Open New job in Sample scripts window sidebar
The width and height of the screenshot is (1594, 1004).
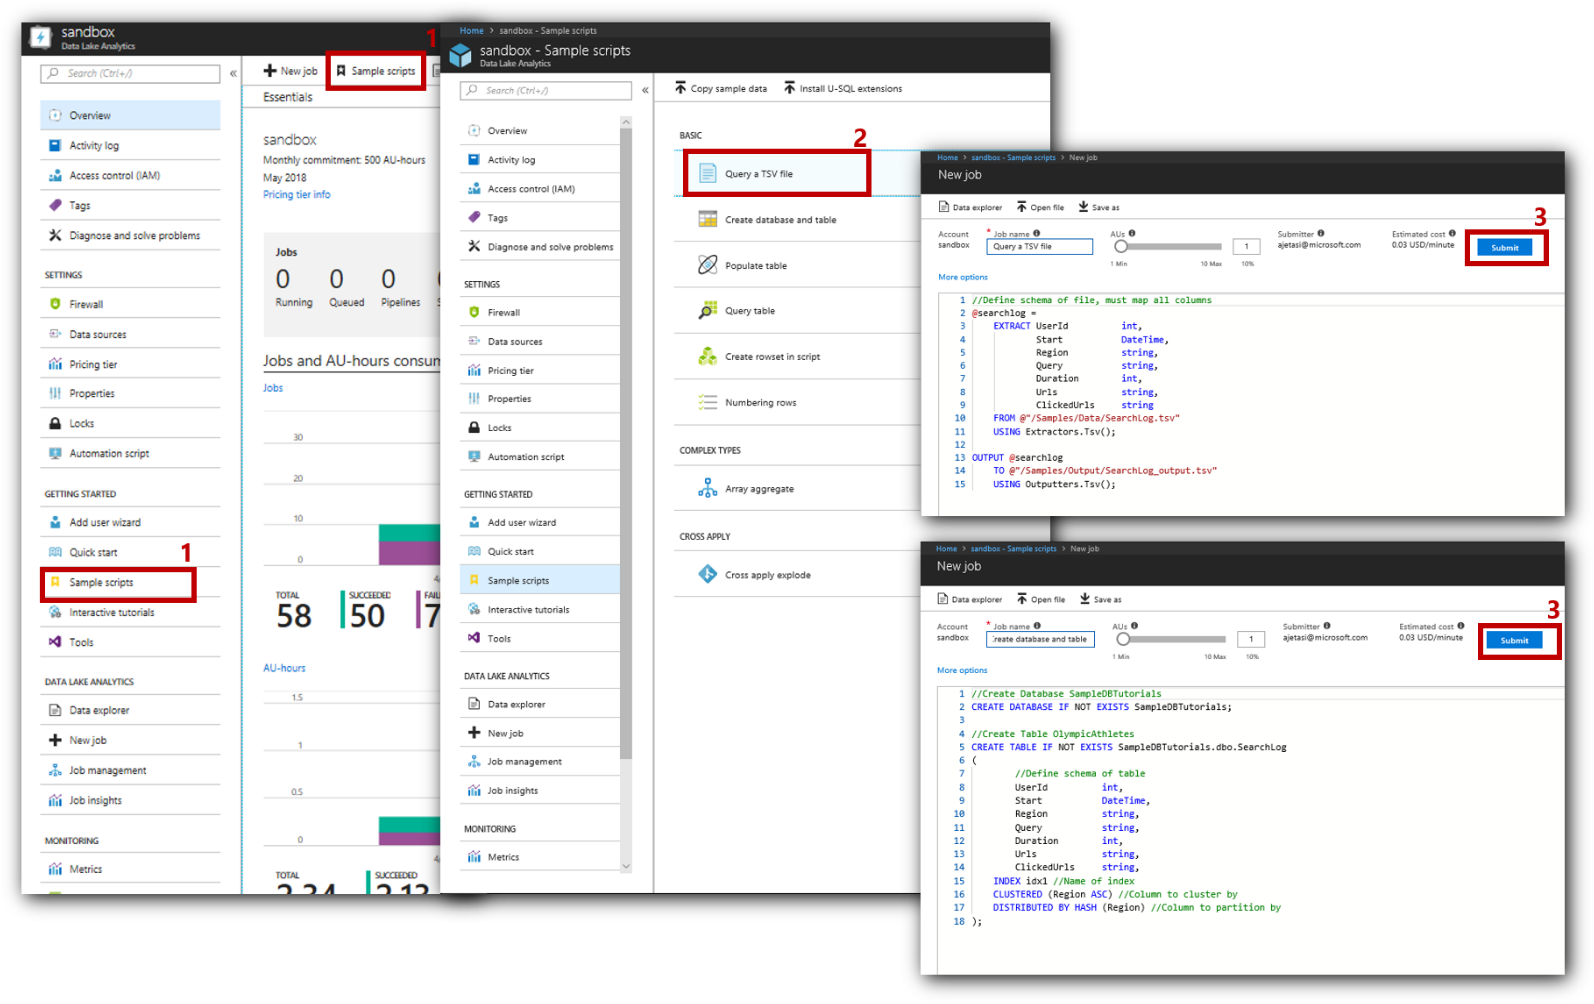click(x=540, y=734)
